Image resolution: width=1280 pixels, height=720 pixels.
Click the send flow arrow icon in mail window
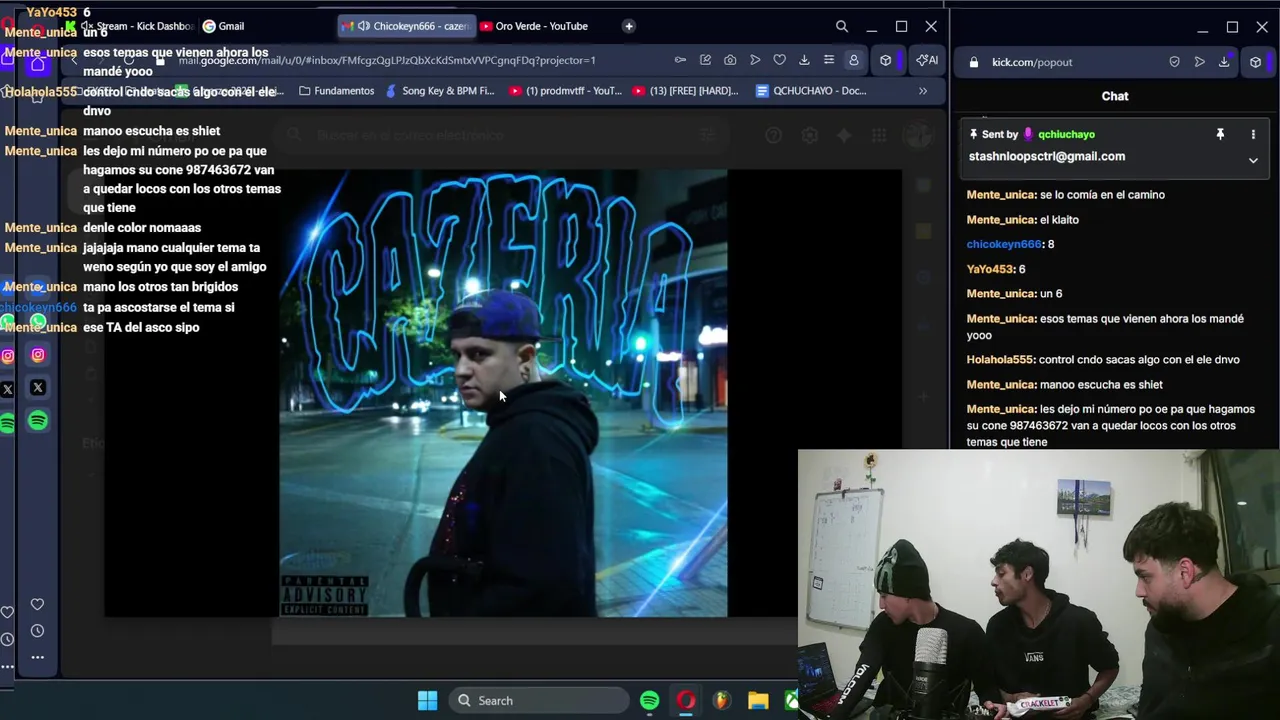coord(755,60)
